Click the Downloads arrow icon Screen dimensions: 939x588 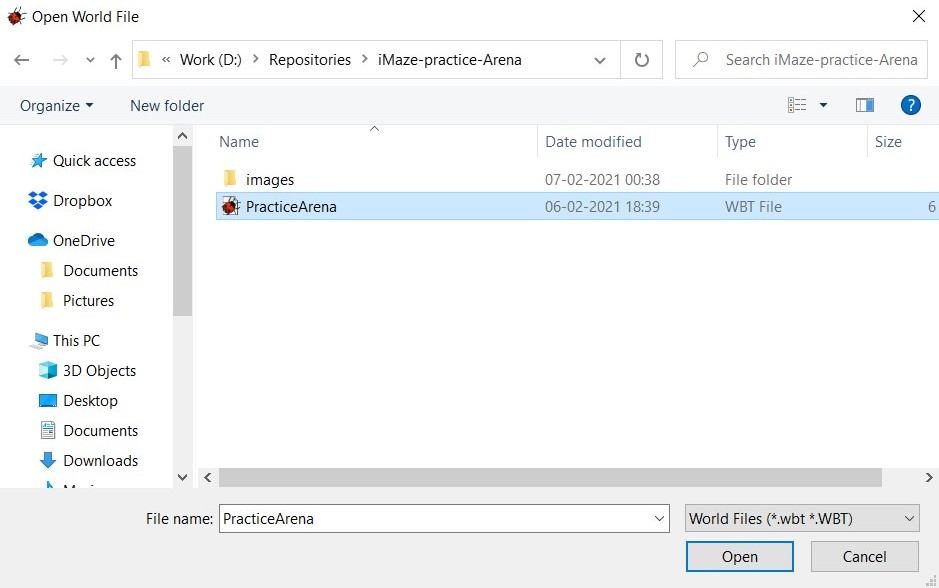(48, 460)
